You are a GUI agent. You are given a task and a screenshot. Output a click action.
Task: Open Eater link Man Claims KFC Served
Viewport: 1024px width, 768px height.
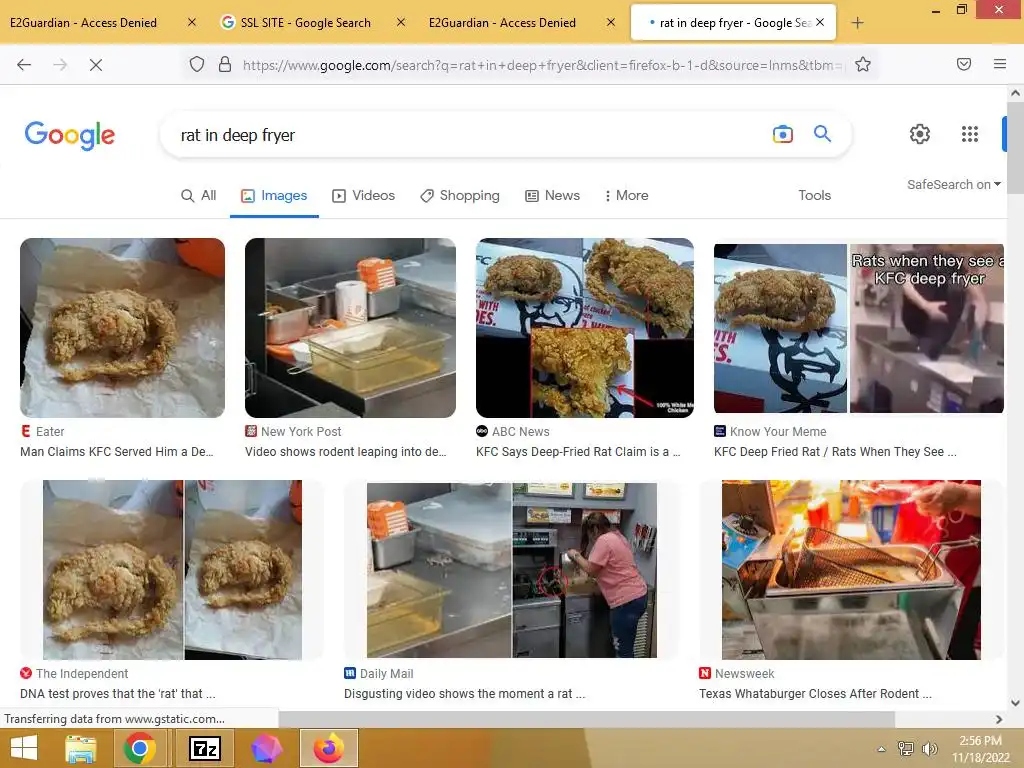pos(117,452)
